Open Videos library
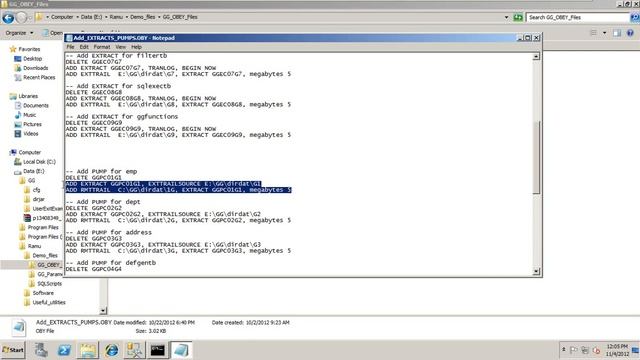This screenshot has height=360, width=640. [x=31, y=134]
